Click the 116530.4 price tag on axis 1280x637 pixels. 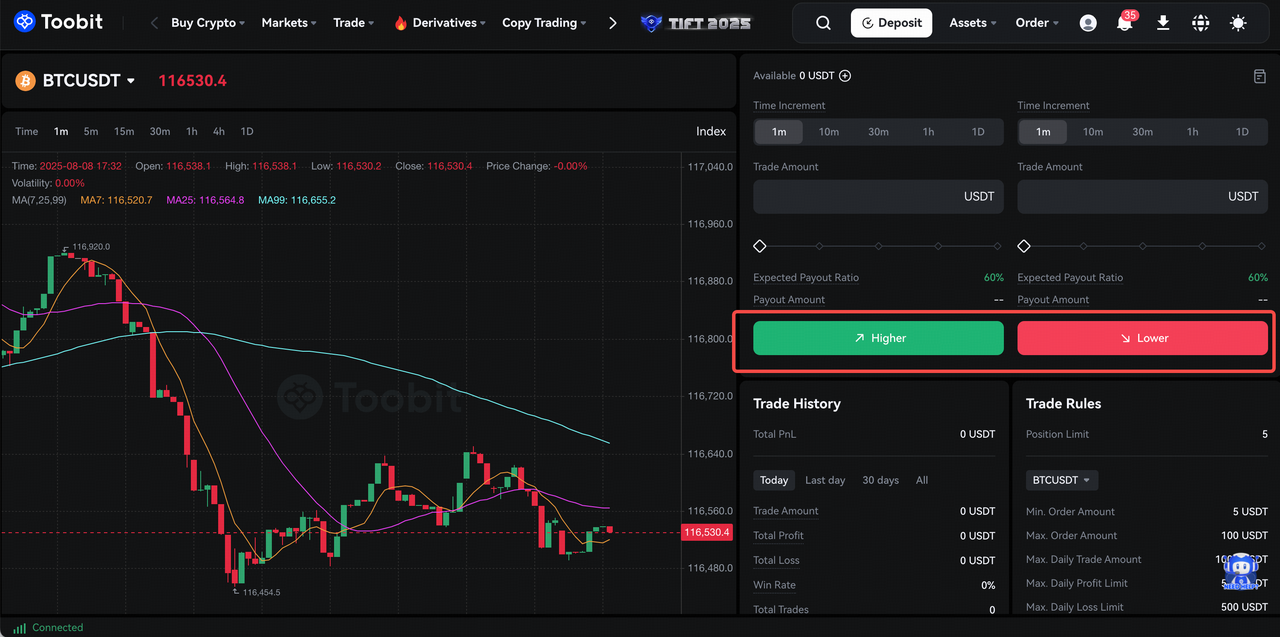pos(707,533)
